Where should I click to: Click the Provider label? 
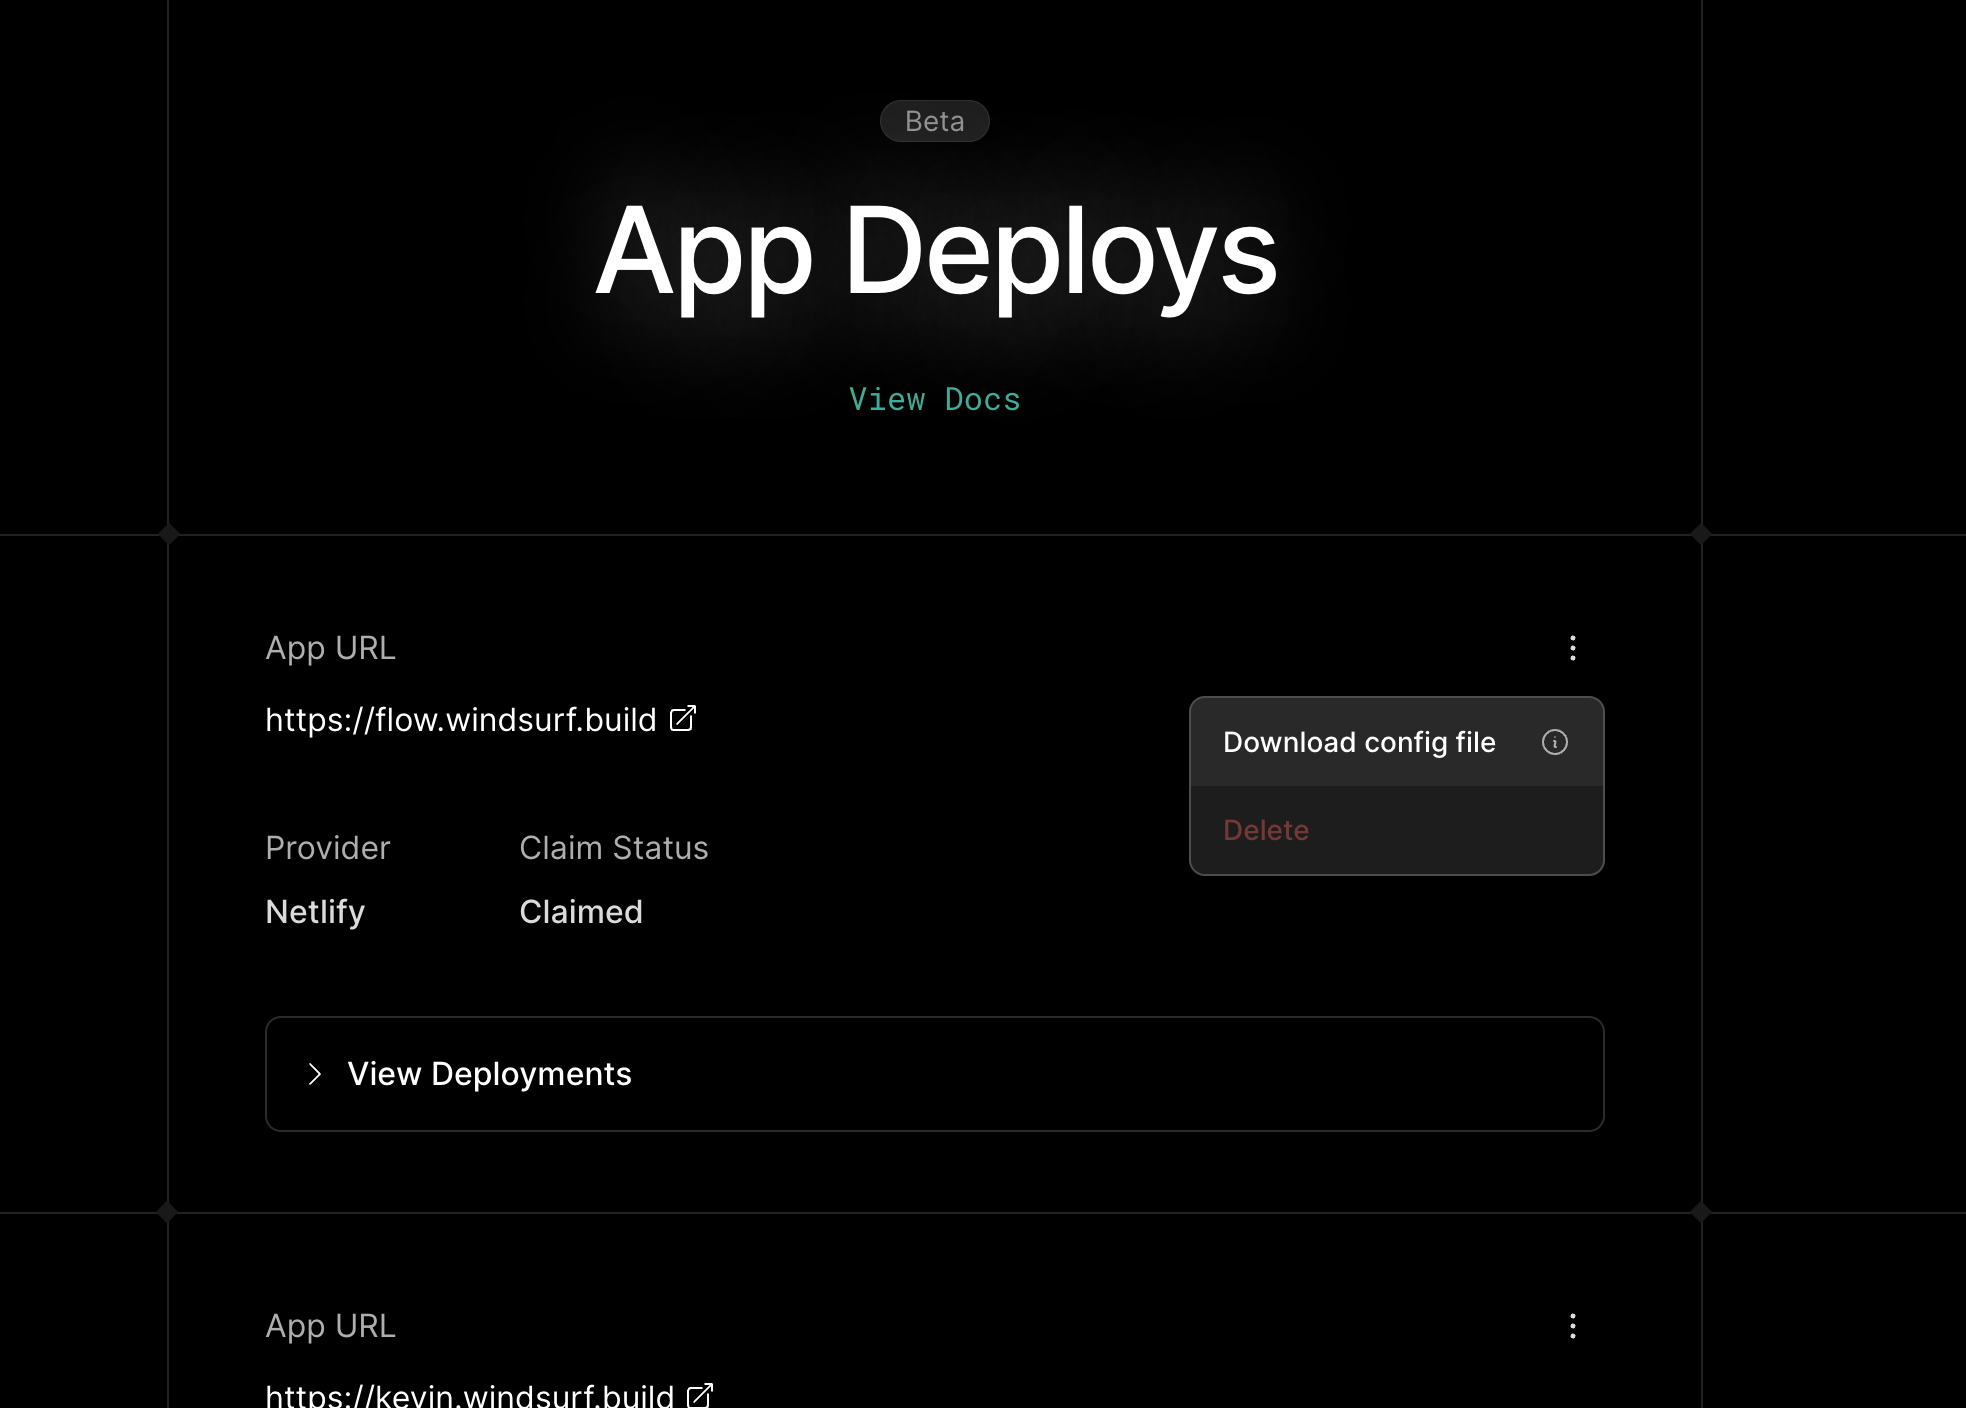[328, 848]
